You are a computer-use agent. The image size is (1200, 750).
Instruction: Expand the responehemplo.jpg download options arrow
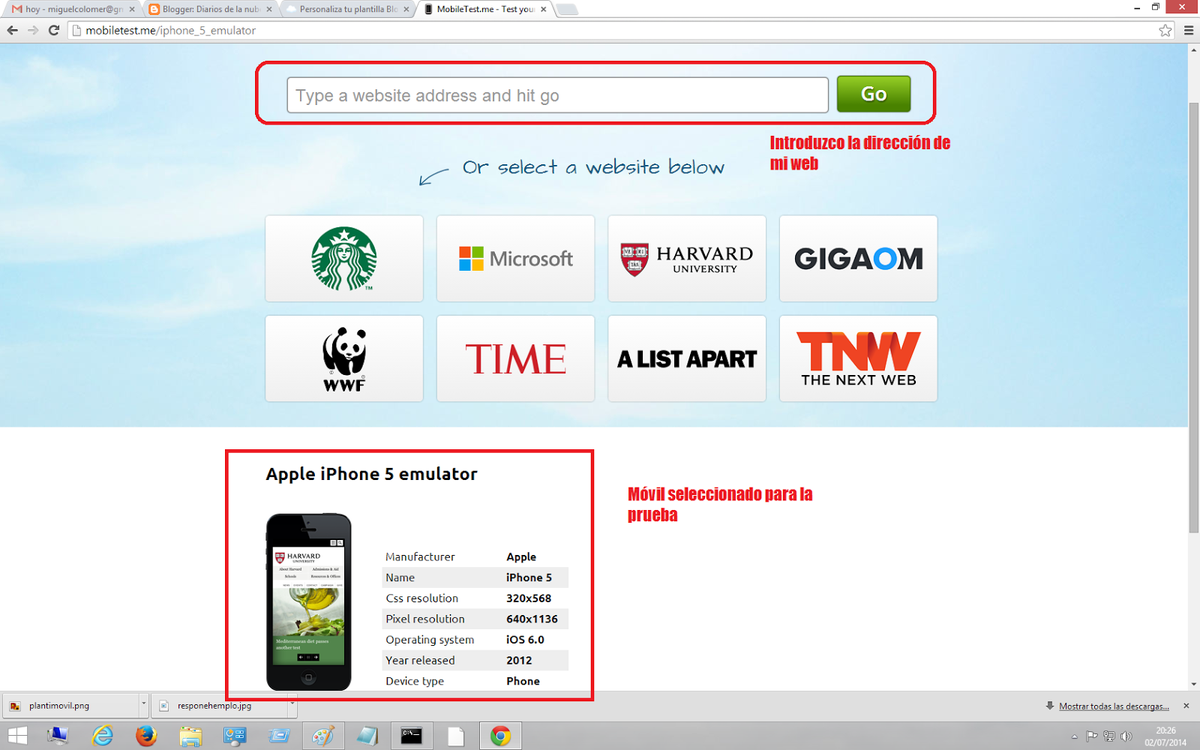(291, 705)
